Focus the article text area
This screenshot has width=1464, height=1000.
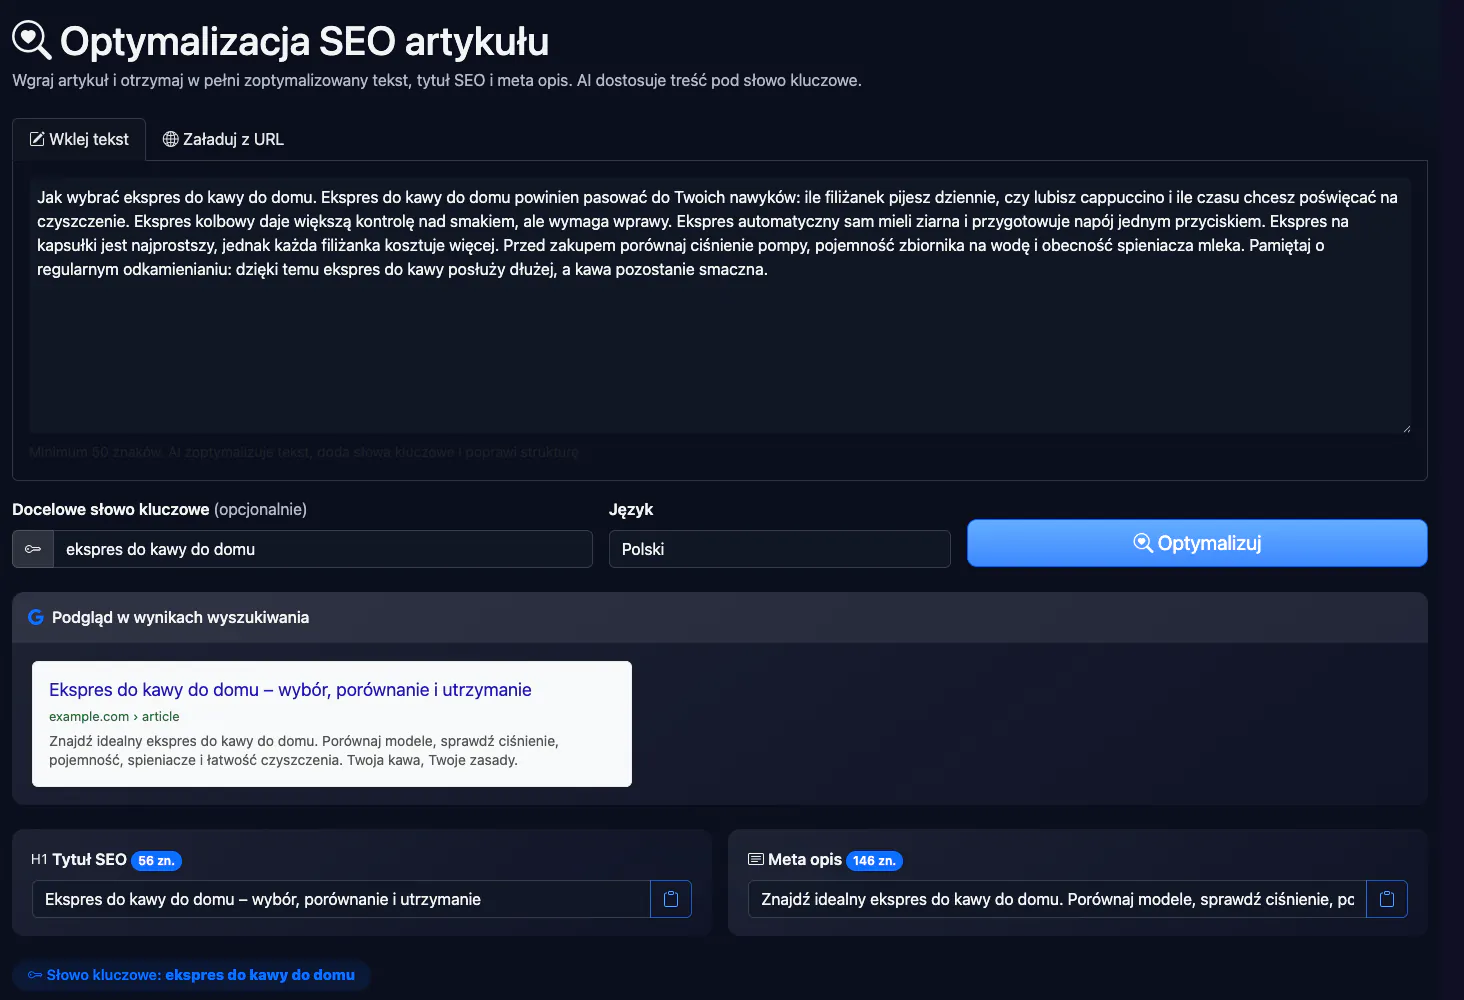click(720, 305)
